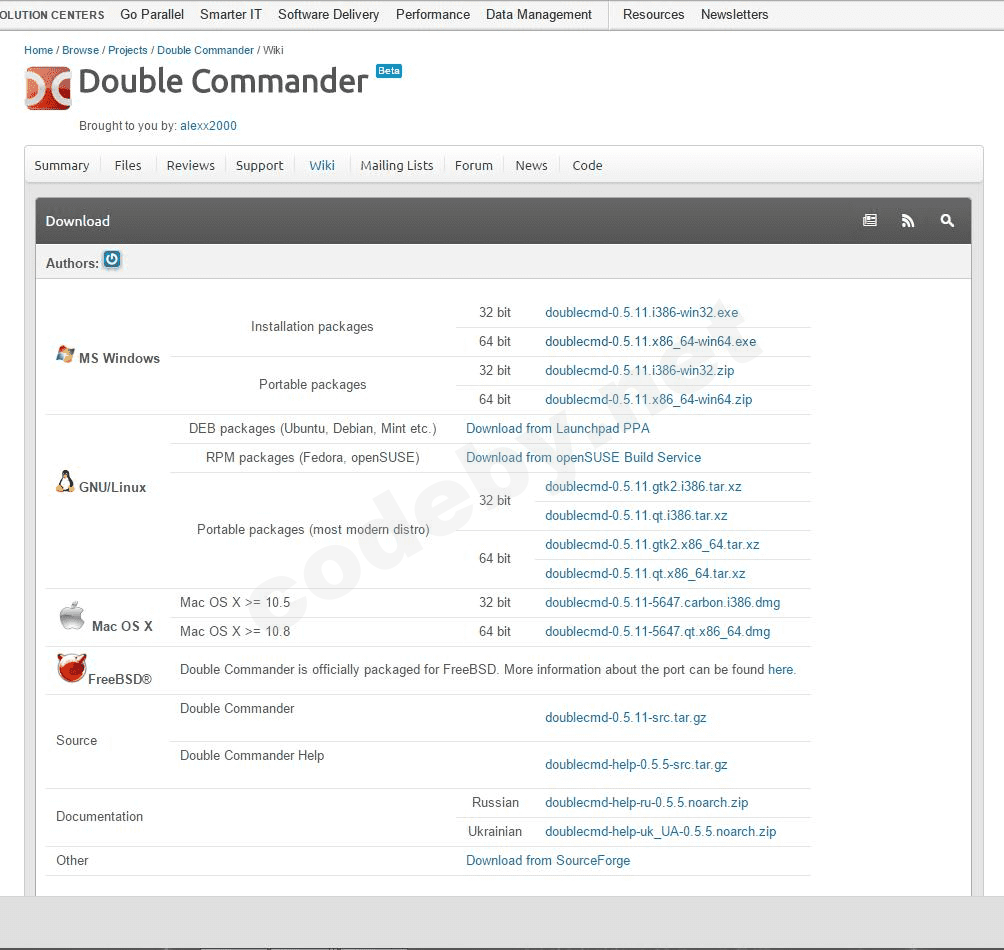Screen dimensions: 1004x950
Task: Open Go Parallel in top navigation
Action: 152,14
